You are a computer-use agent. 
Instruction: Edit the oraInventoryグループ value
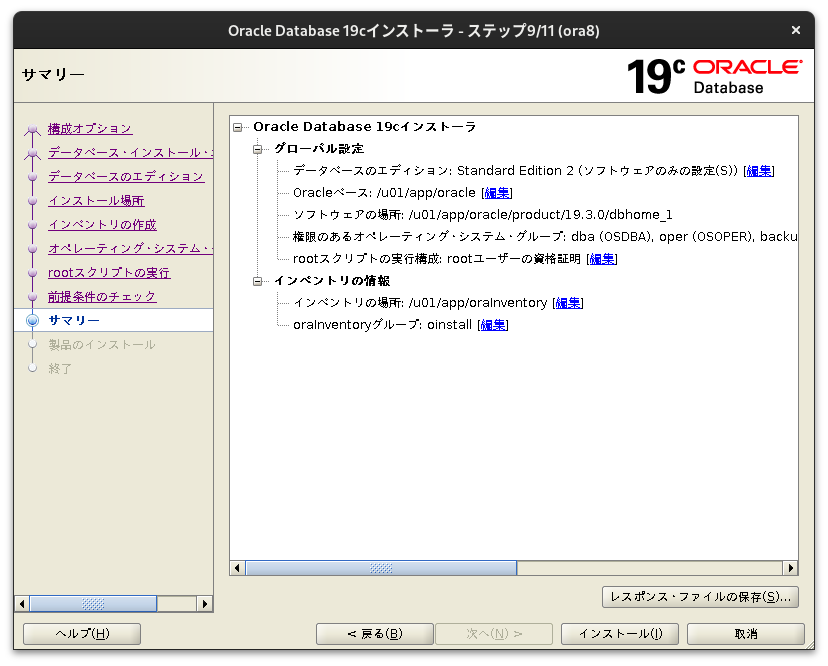click(x=492, y=324)
